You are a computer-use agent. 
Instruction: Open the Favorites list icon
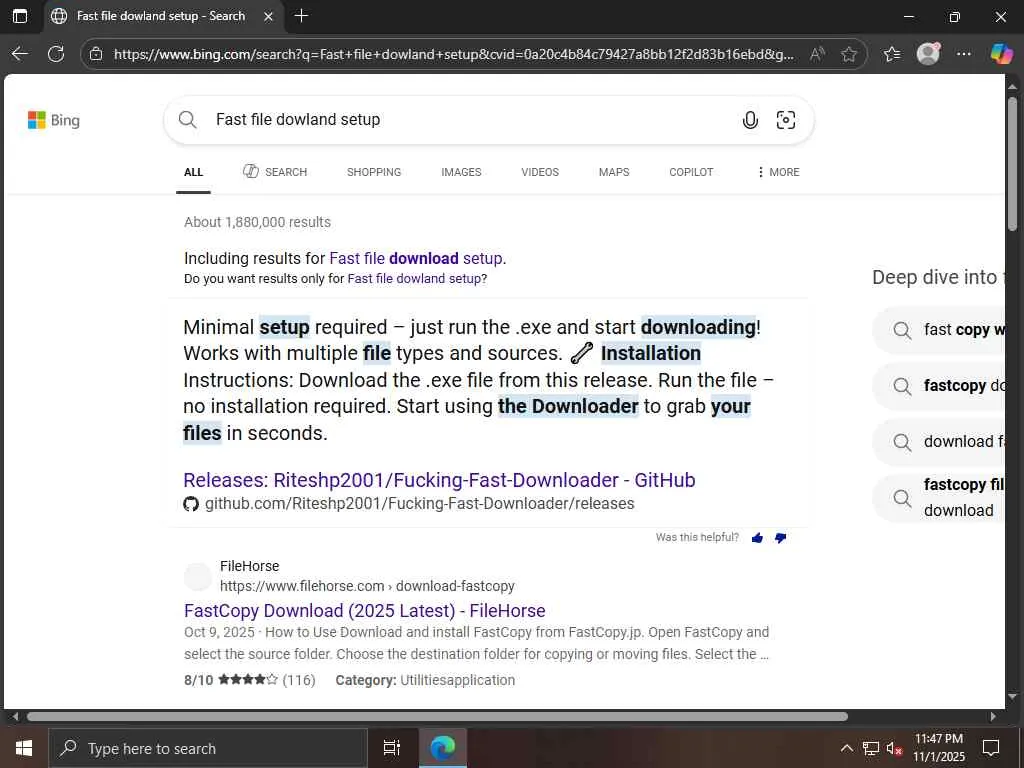(892, 54)
